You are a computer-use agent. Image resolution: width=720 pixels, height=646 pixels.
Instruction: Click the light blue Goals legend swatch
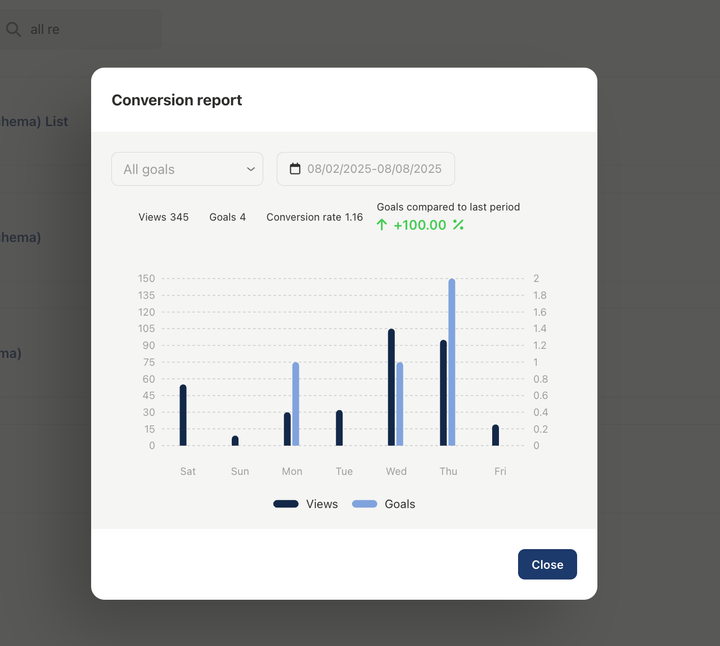coord(364,504)
